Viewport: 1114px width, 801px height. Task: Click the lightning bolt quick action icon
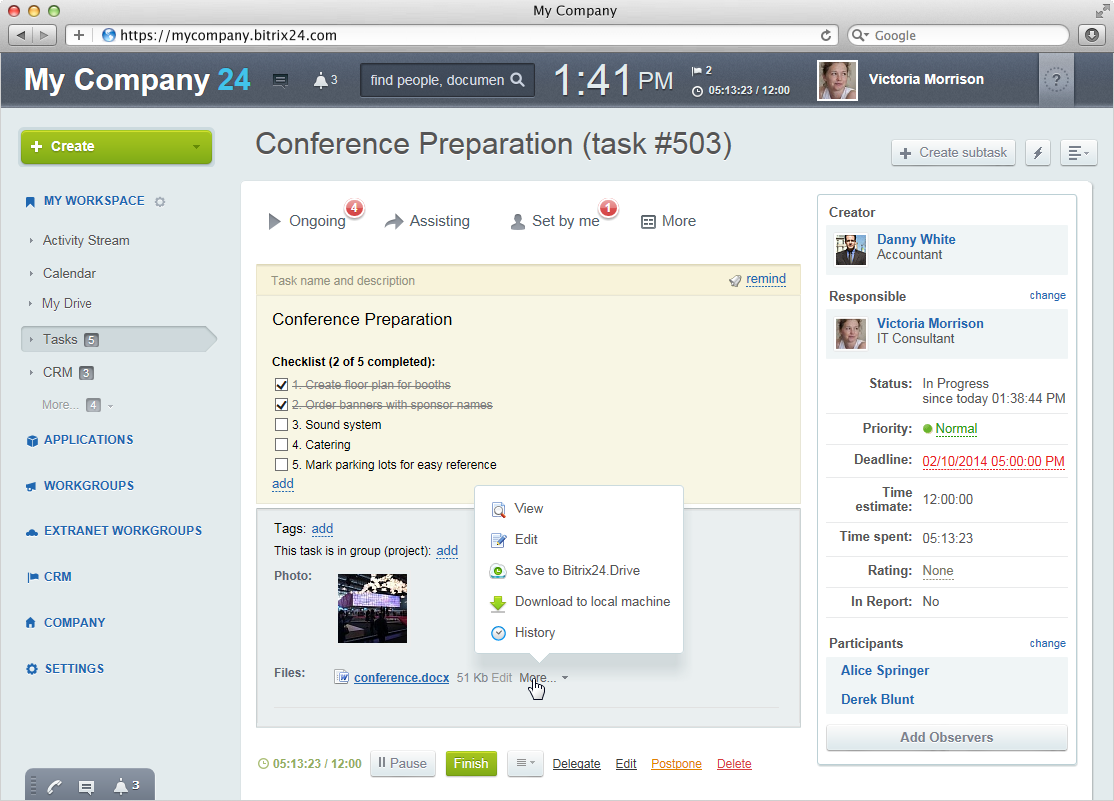coord(1037,153)
